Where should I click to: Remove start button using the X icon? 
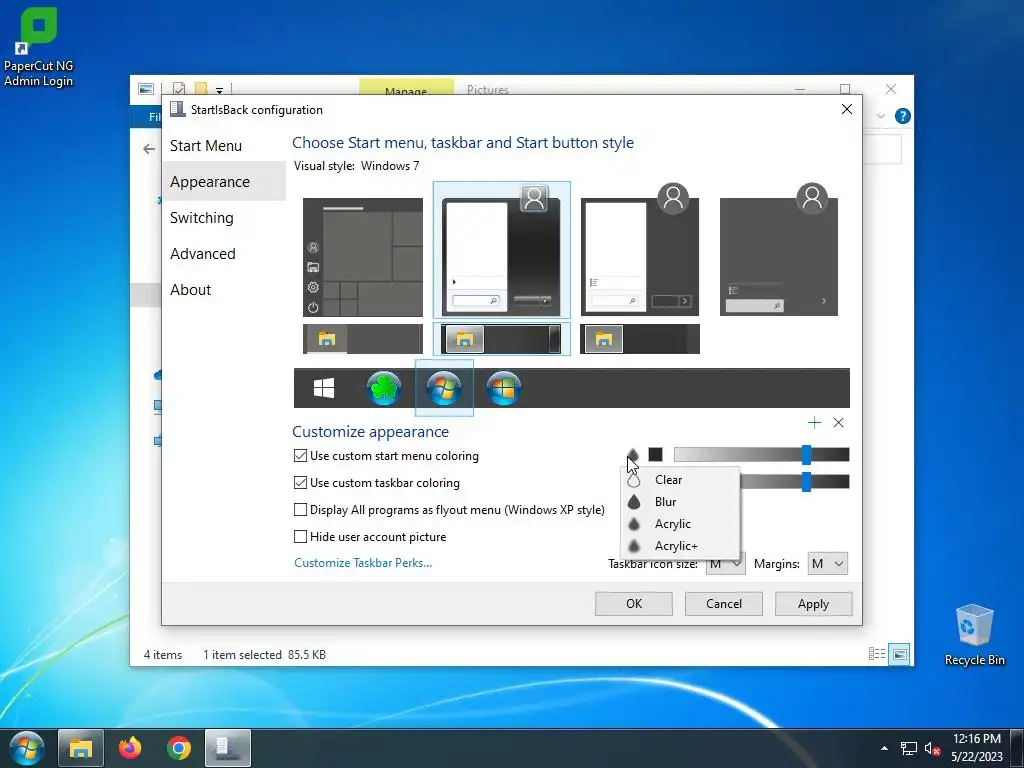839,423
